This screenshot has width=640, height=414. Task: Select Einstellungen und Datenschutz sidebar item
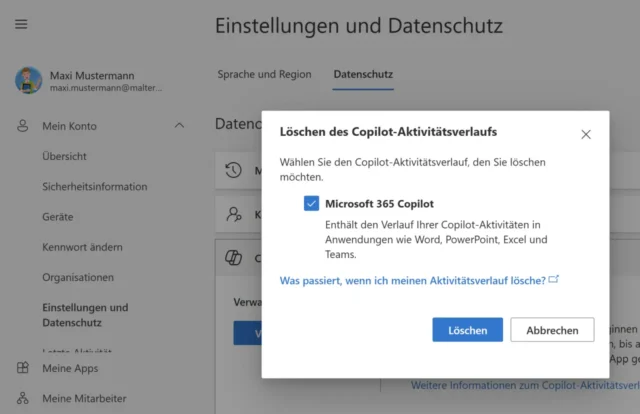pyautogui.click(x=85, y=315)
